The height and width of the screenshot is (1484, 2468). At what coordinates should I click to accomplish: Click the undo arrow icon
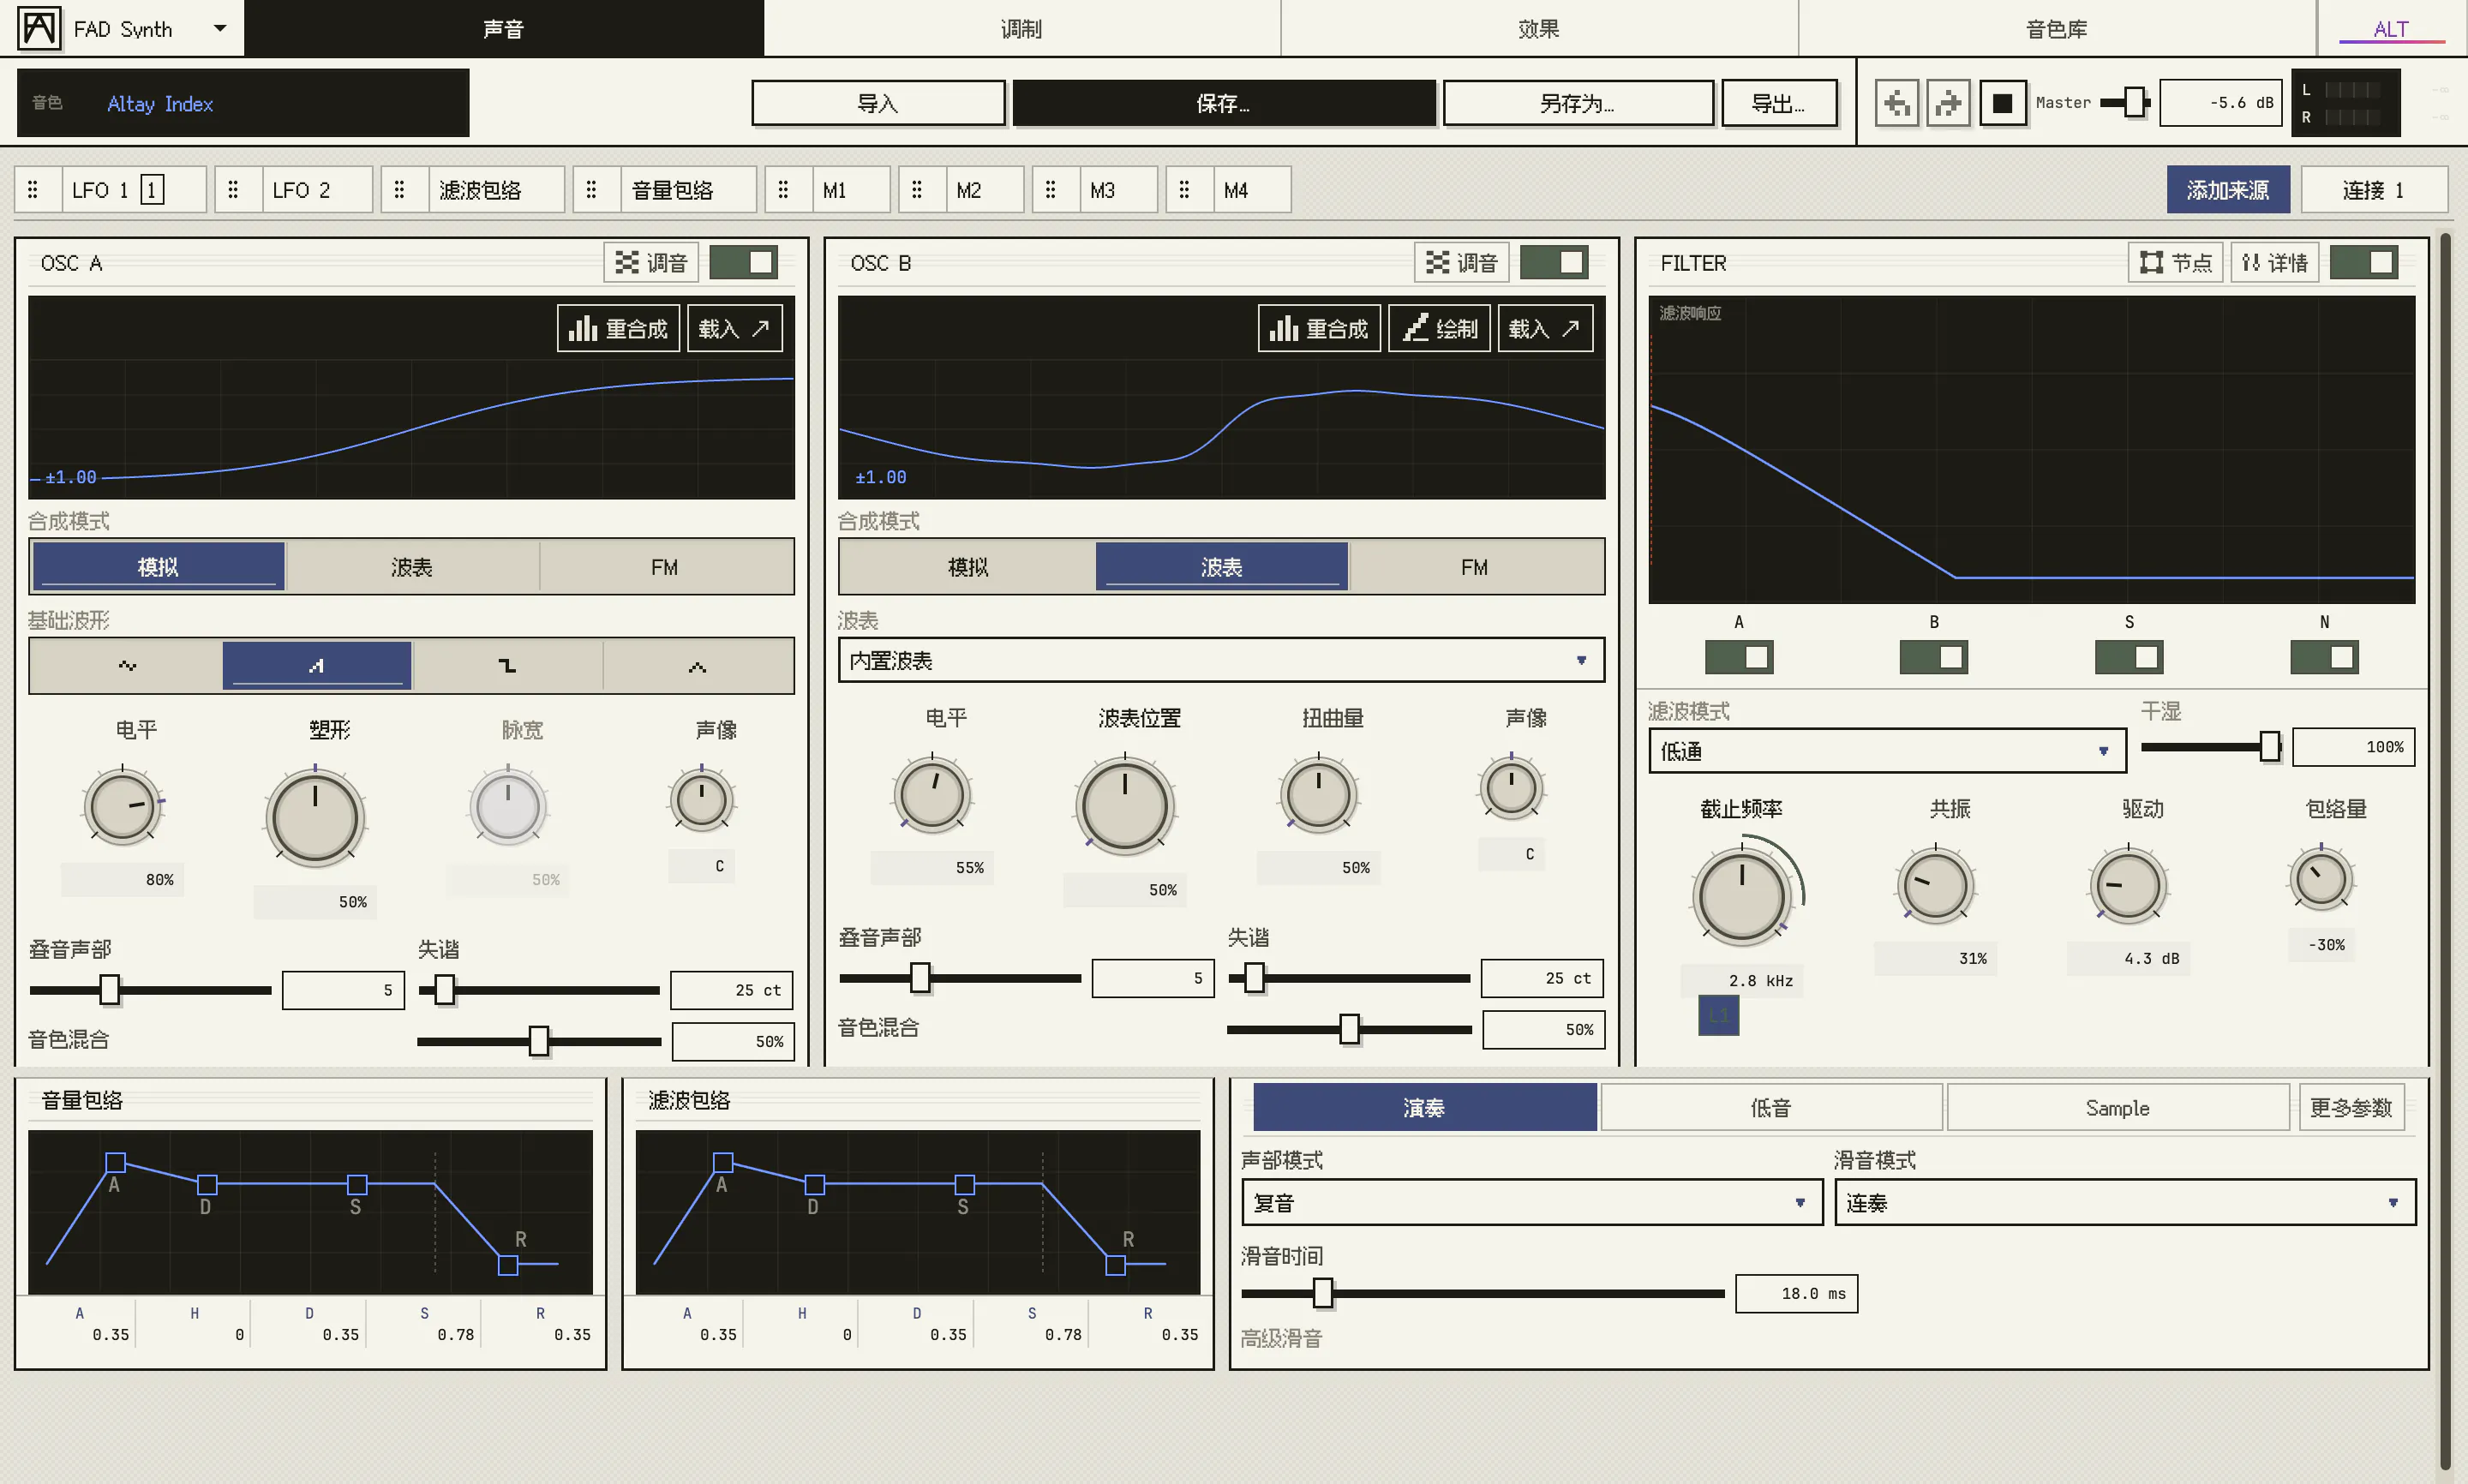click(1896, 103)
